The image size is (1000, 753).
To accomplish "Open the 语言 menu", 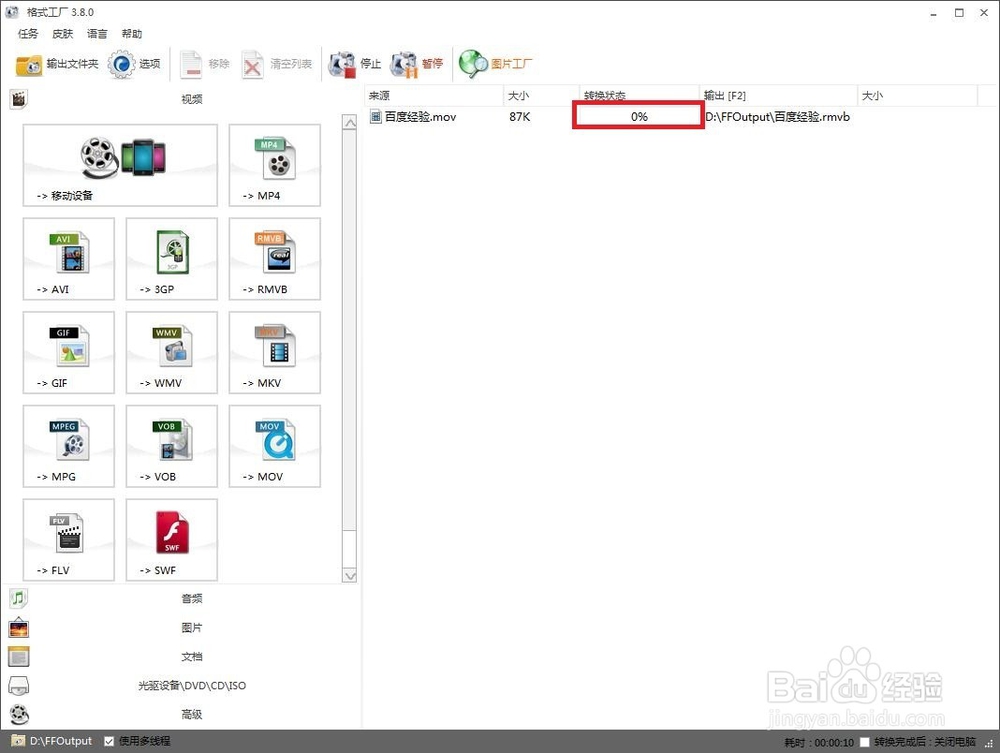I will click(97, 34).
